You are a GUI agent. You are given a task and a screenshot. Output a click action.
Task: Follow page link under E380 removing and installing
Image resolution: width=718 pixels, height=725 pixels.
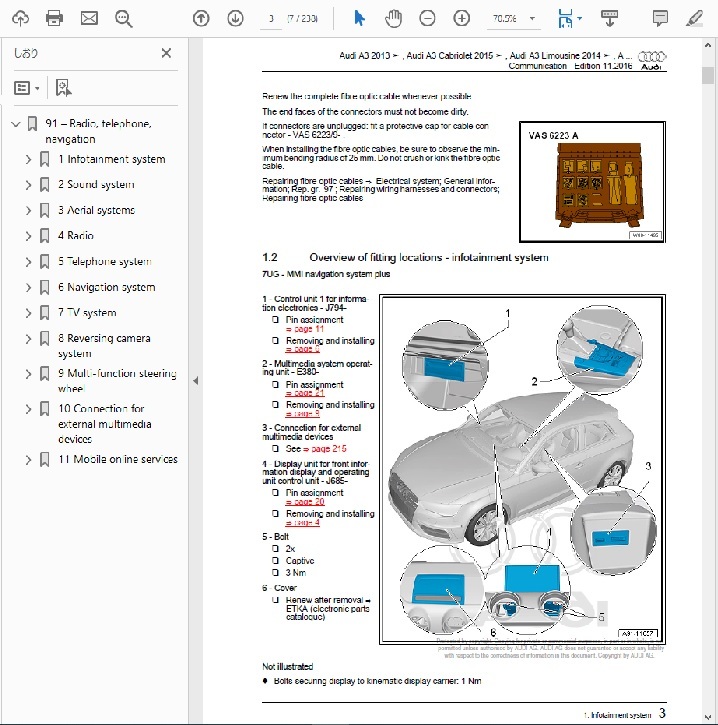tap(302, 413)
